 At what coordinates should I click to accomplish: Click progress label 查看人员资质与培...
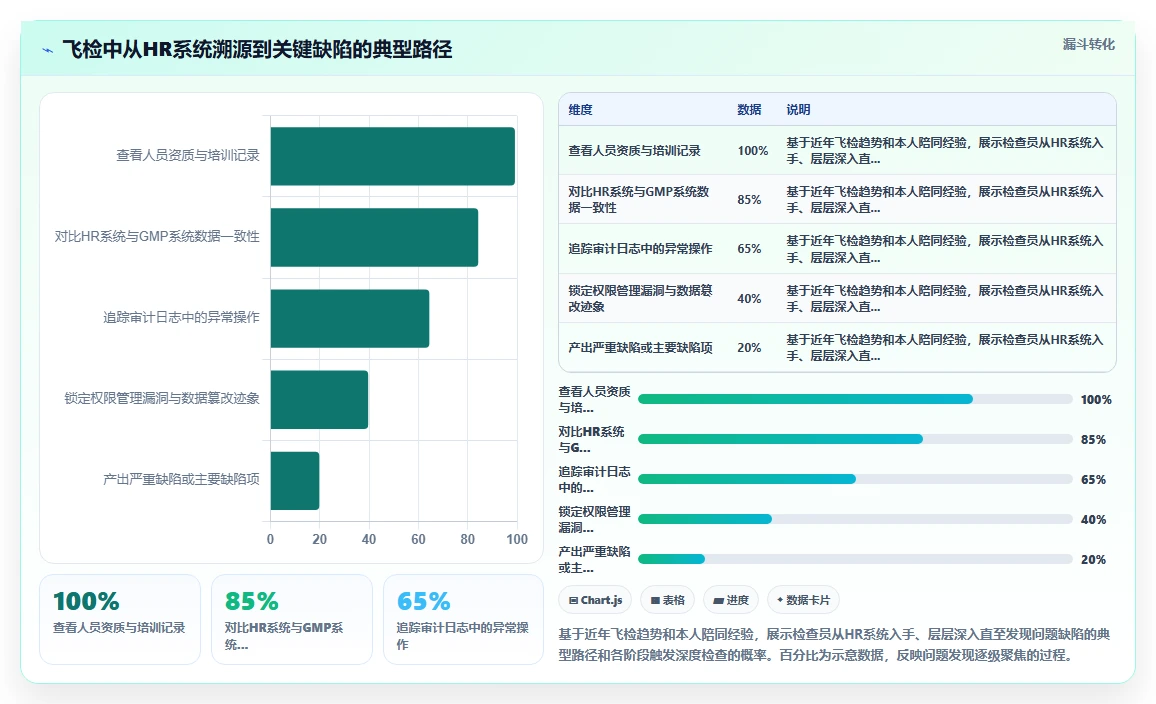594,399
